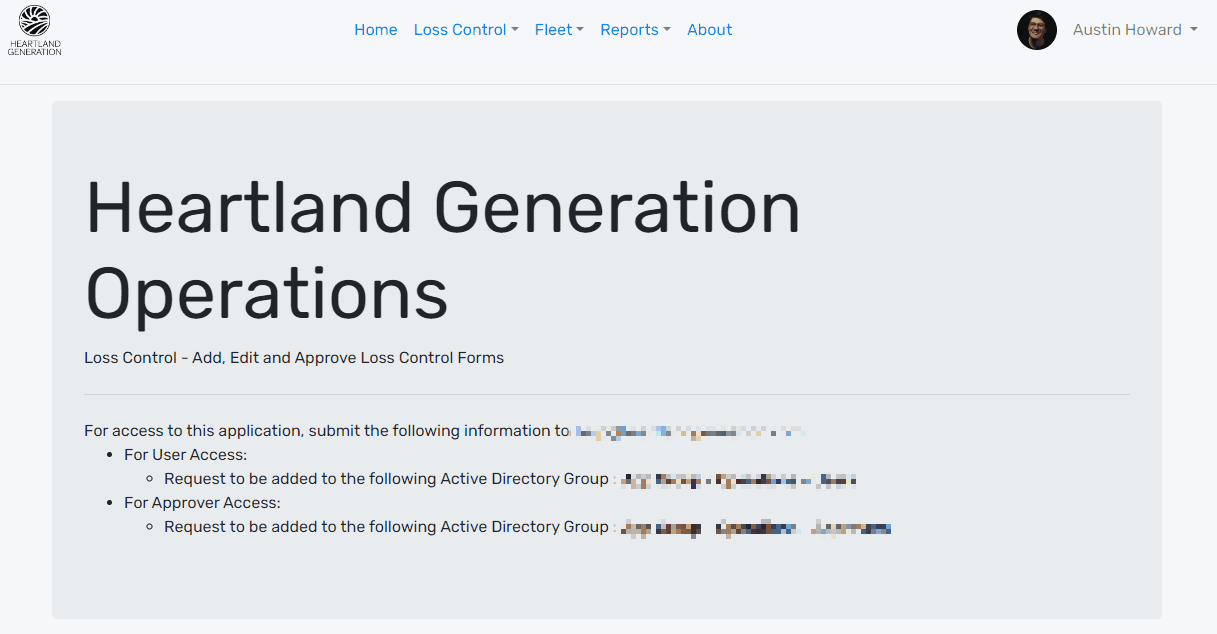
Task: Click the "For Approver Access:" bullet item
Action: 202,503
